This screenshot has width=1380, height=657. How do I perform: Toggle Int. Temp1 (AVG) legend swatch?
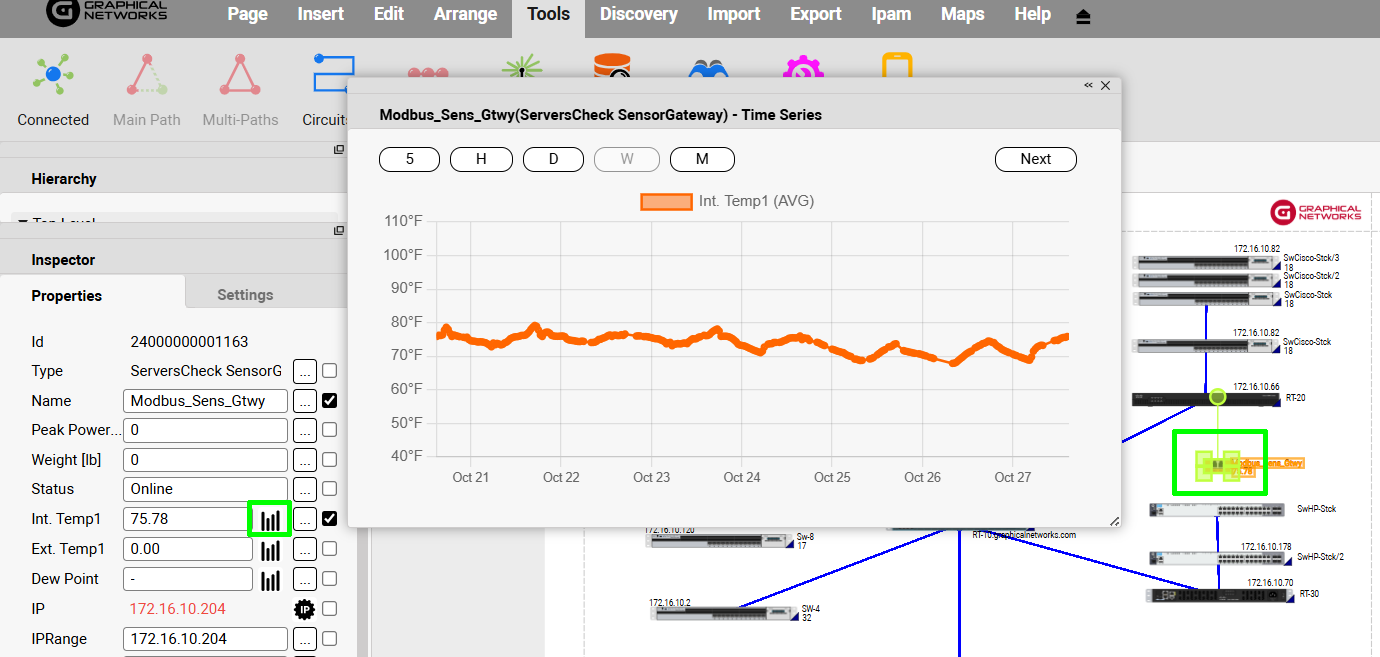coord(666,201)
